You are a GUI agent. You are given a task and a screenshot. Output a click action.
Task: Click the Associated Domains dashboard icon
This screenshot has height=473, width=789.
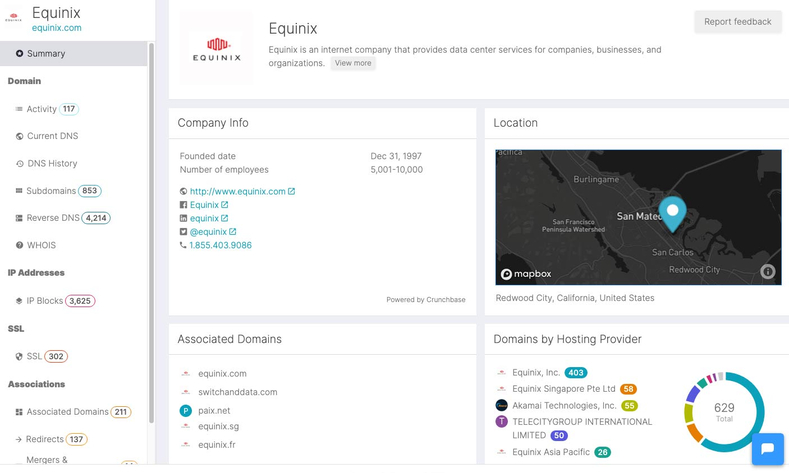[x=19, y=412]
